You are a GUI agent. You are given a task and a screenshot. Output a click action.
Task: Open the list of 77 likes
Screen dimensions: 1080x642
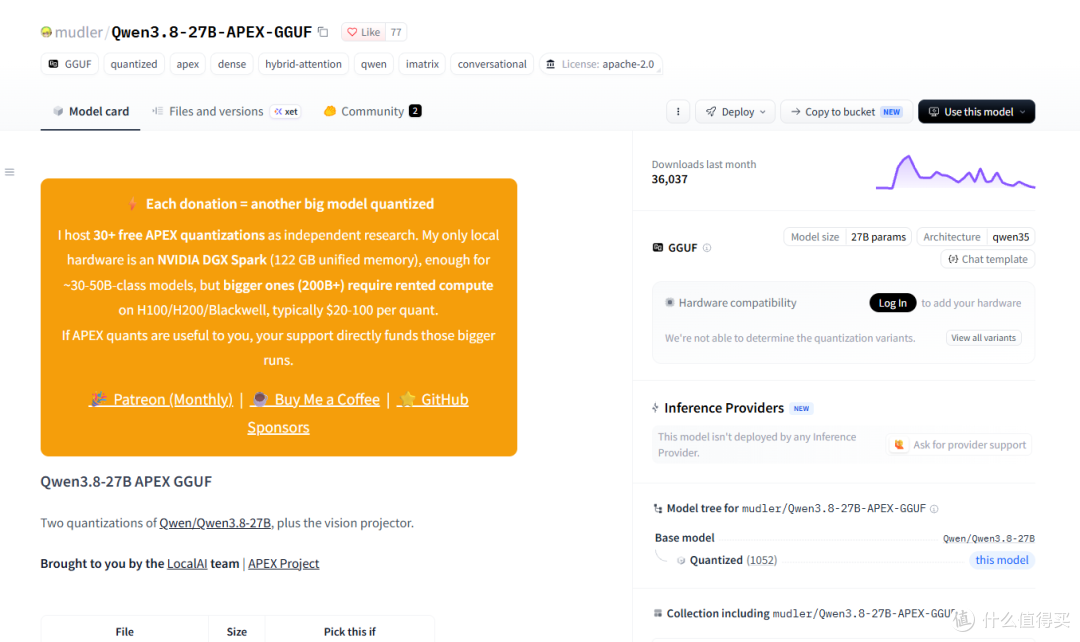click(x=396, y=32)
